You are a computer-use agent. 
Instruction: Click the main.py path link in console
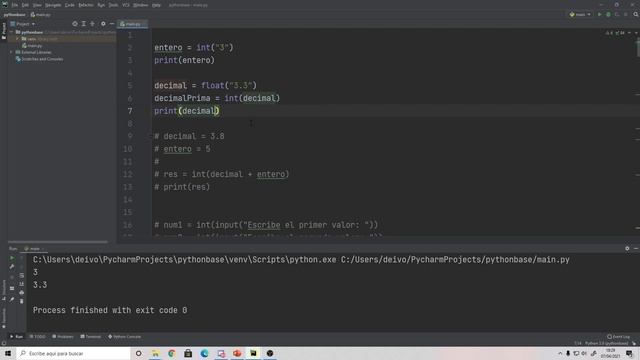455,260
